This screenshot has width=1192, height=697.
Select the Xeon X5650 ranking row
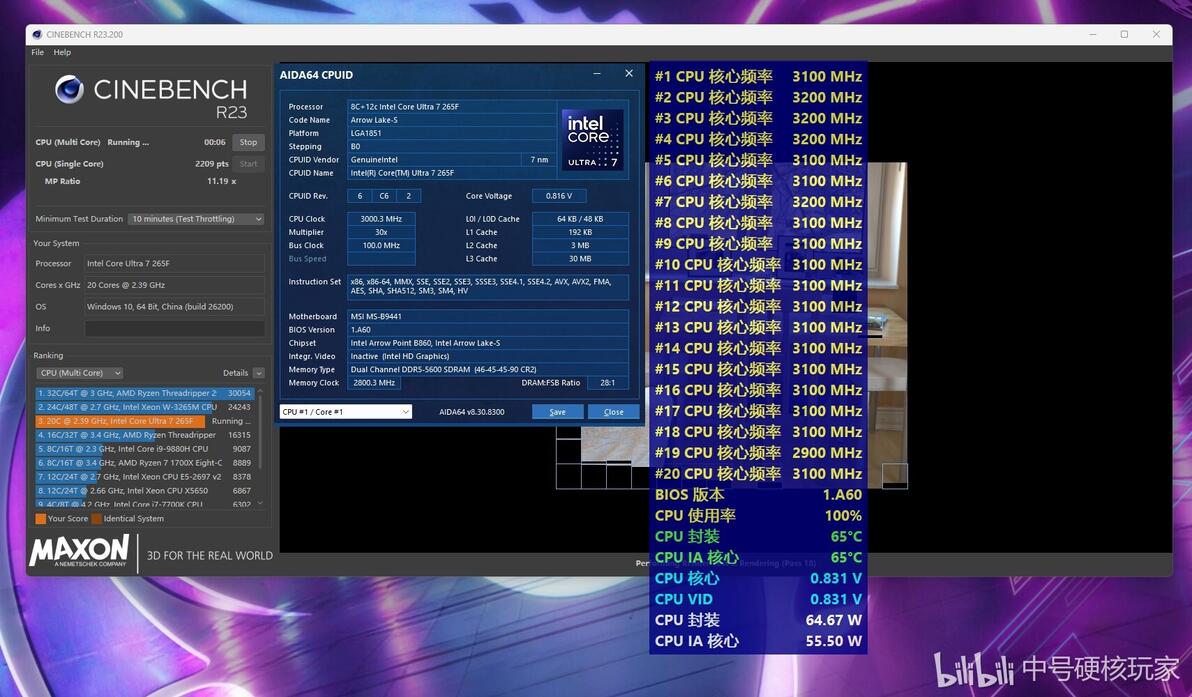click(x=144, y=490)
